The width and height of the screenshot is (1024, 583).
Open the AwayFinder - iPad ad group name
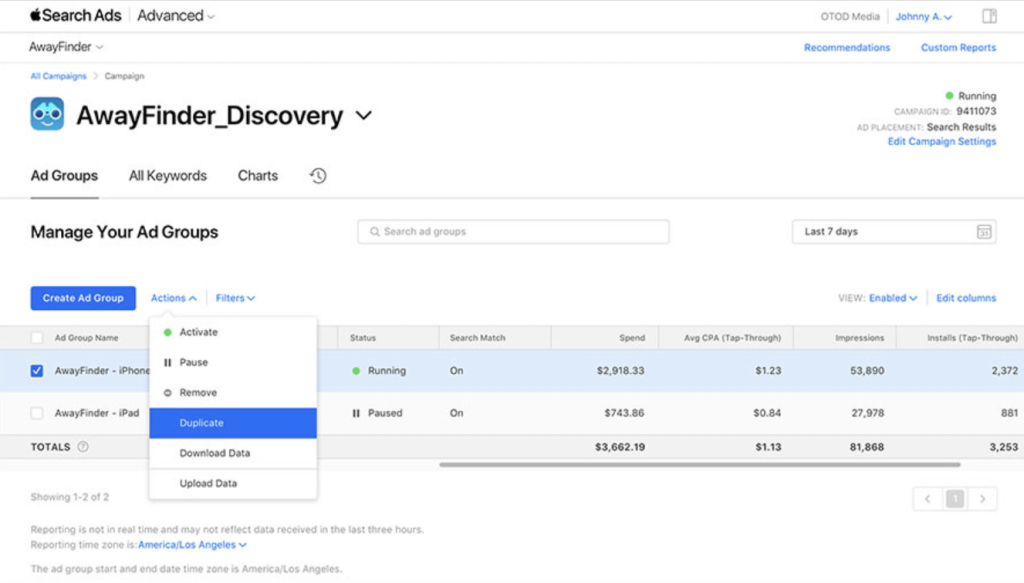point(97,413)
